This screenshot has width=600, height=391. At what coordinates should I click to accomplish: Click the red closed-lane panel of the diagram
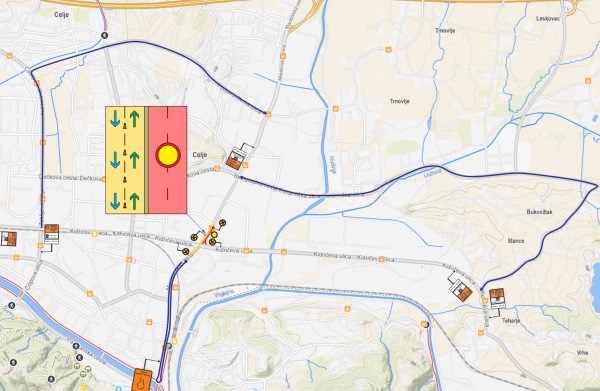coord(168,160)
